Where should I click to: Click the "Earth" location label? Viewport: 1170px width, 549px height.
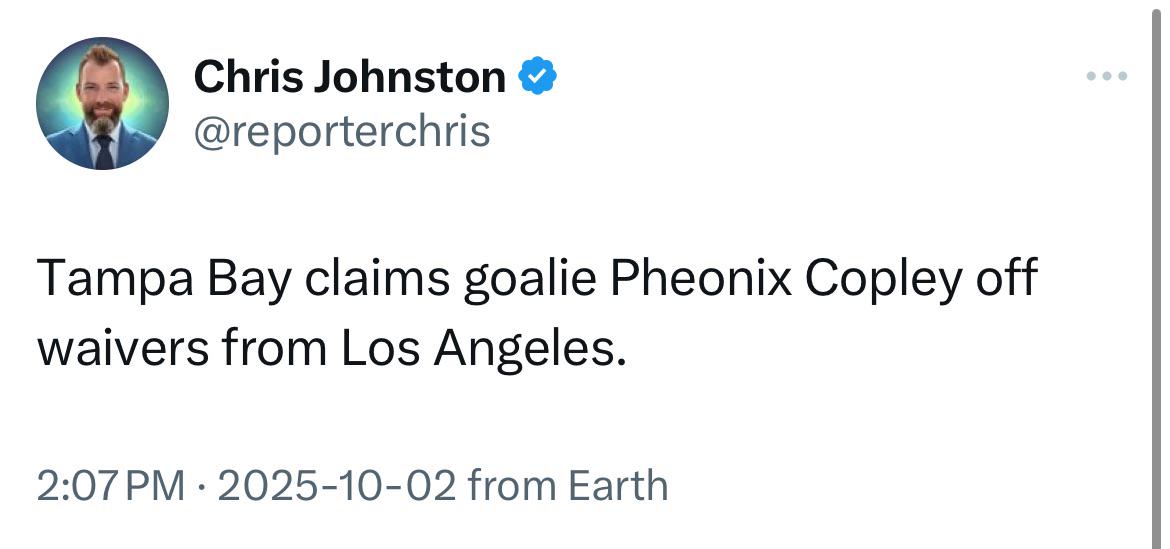[617, 486]
